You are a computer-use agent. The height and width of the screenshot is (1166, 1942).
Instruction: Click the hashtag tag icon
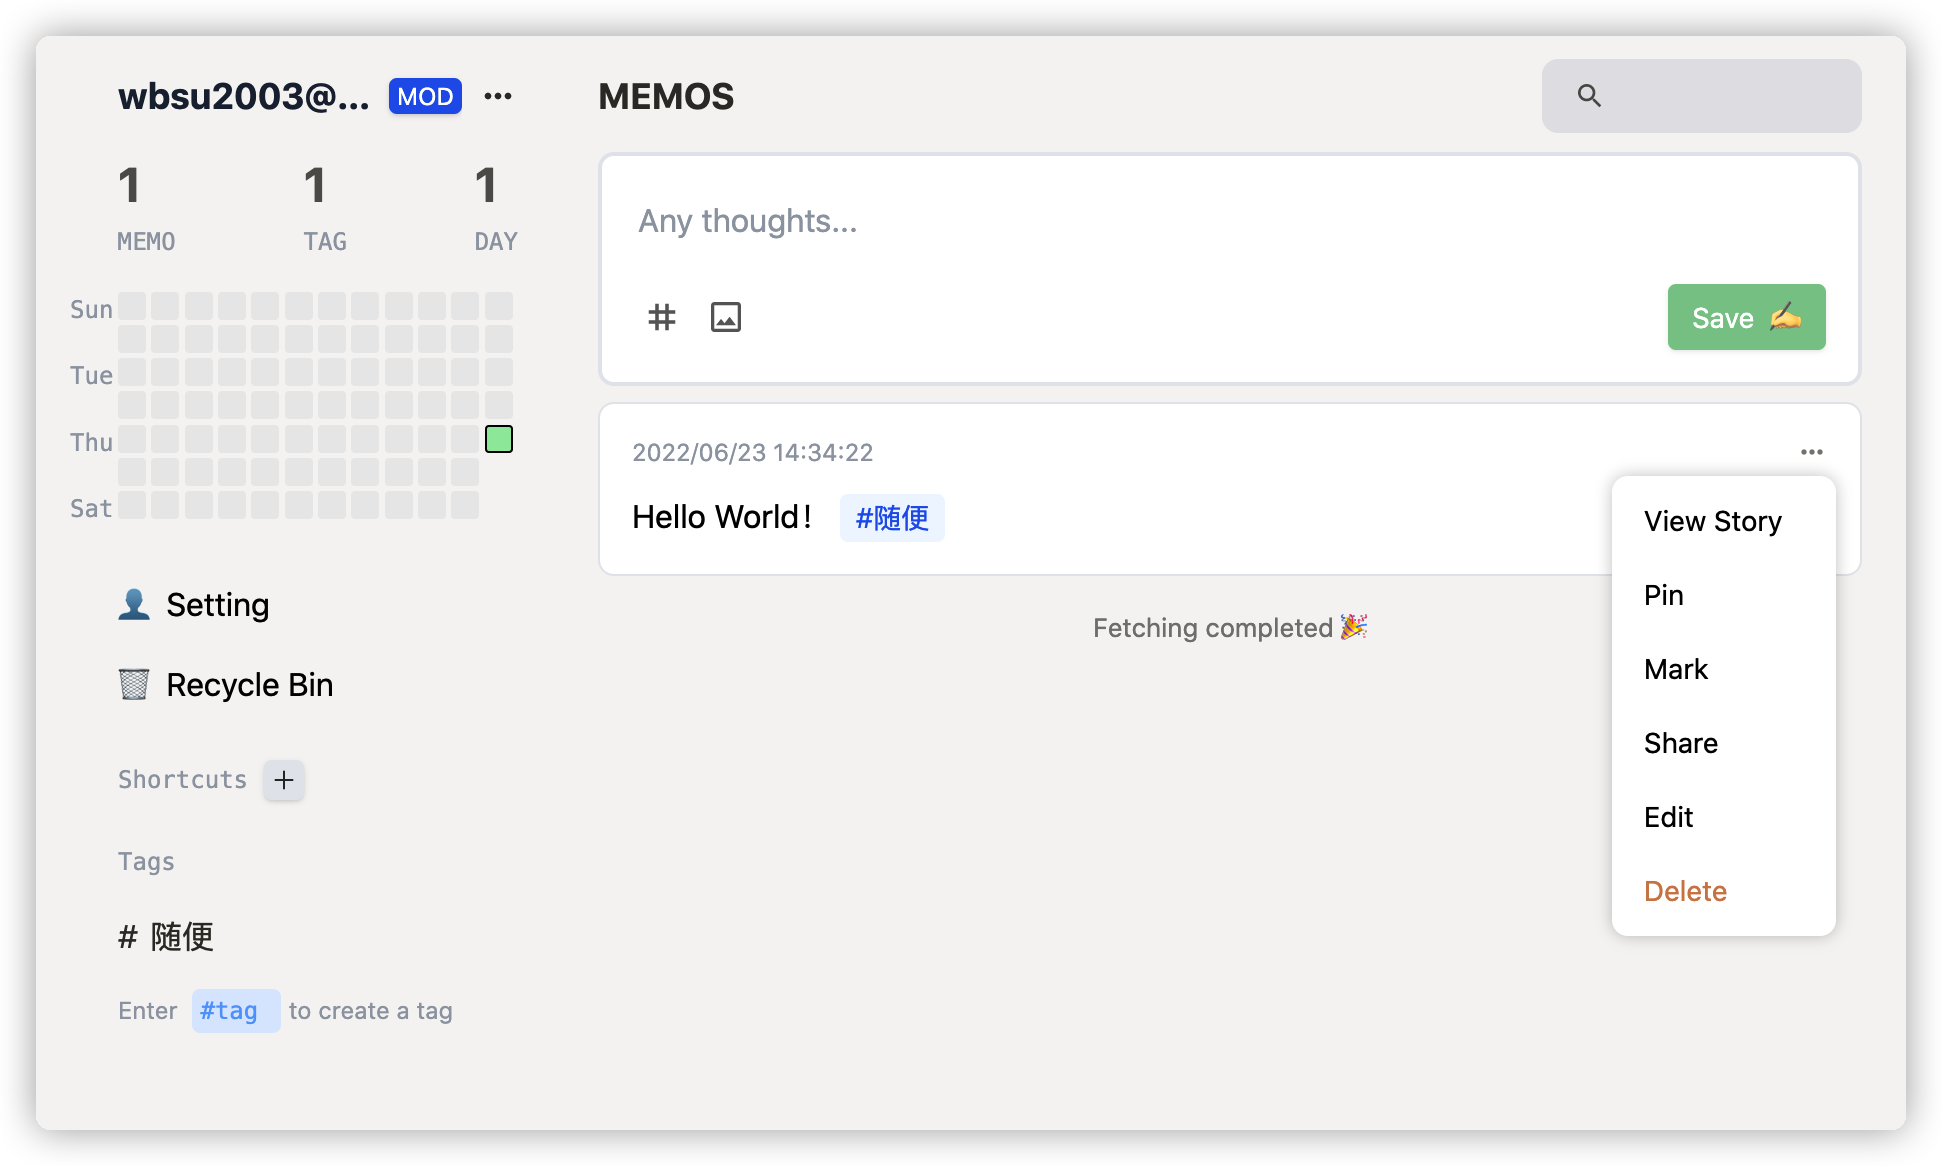pos(663,316)
